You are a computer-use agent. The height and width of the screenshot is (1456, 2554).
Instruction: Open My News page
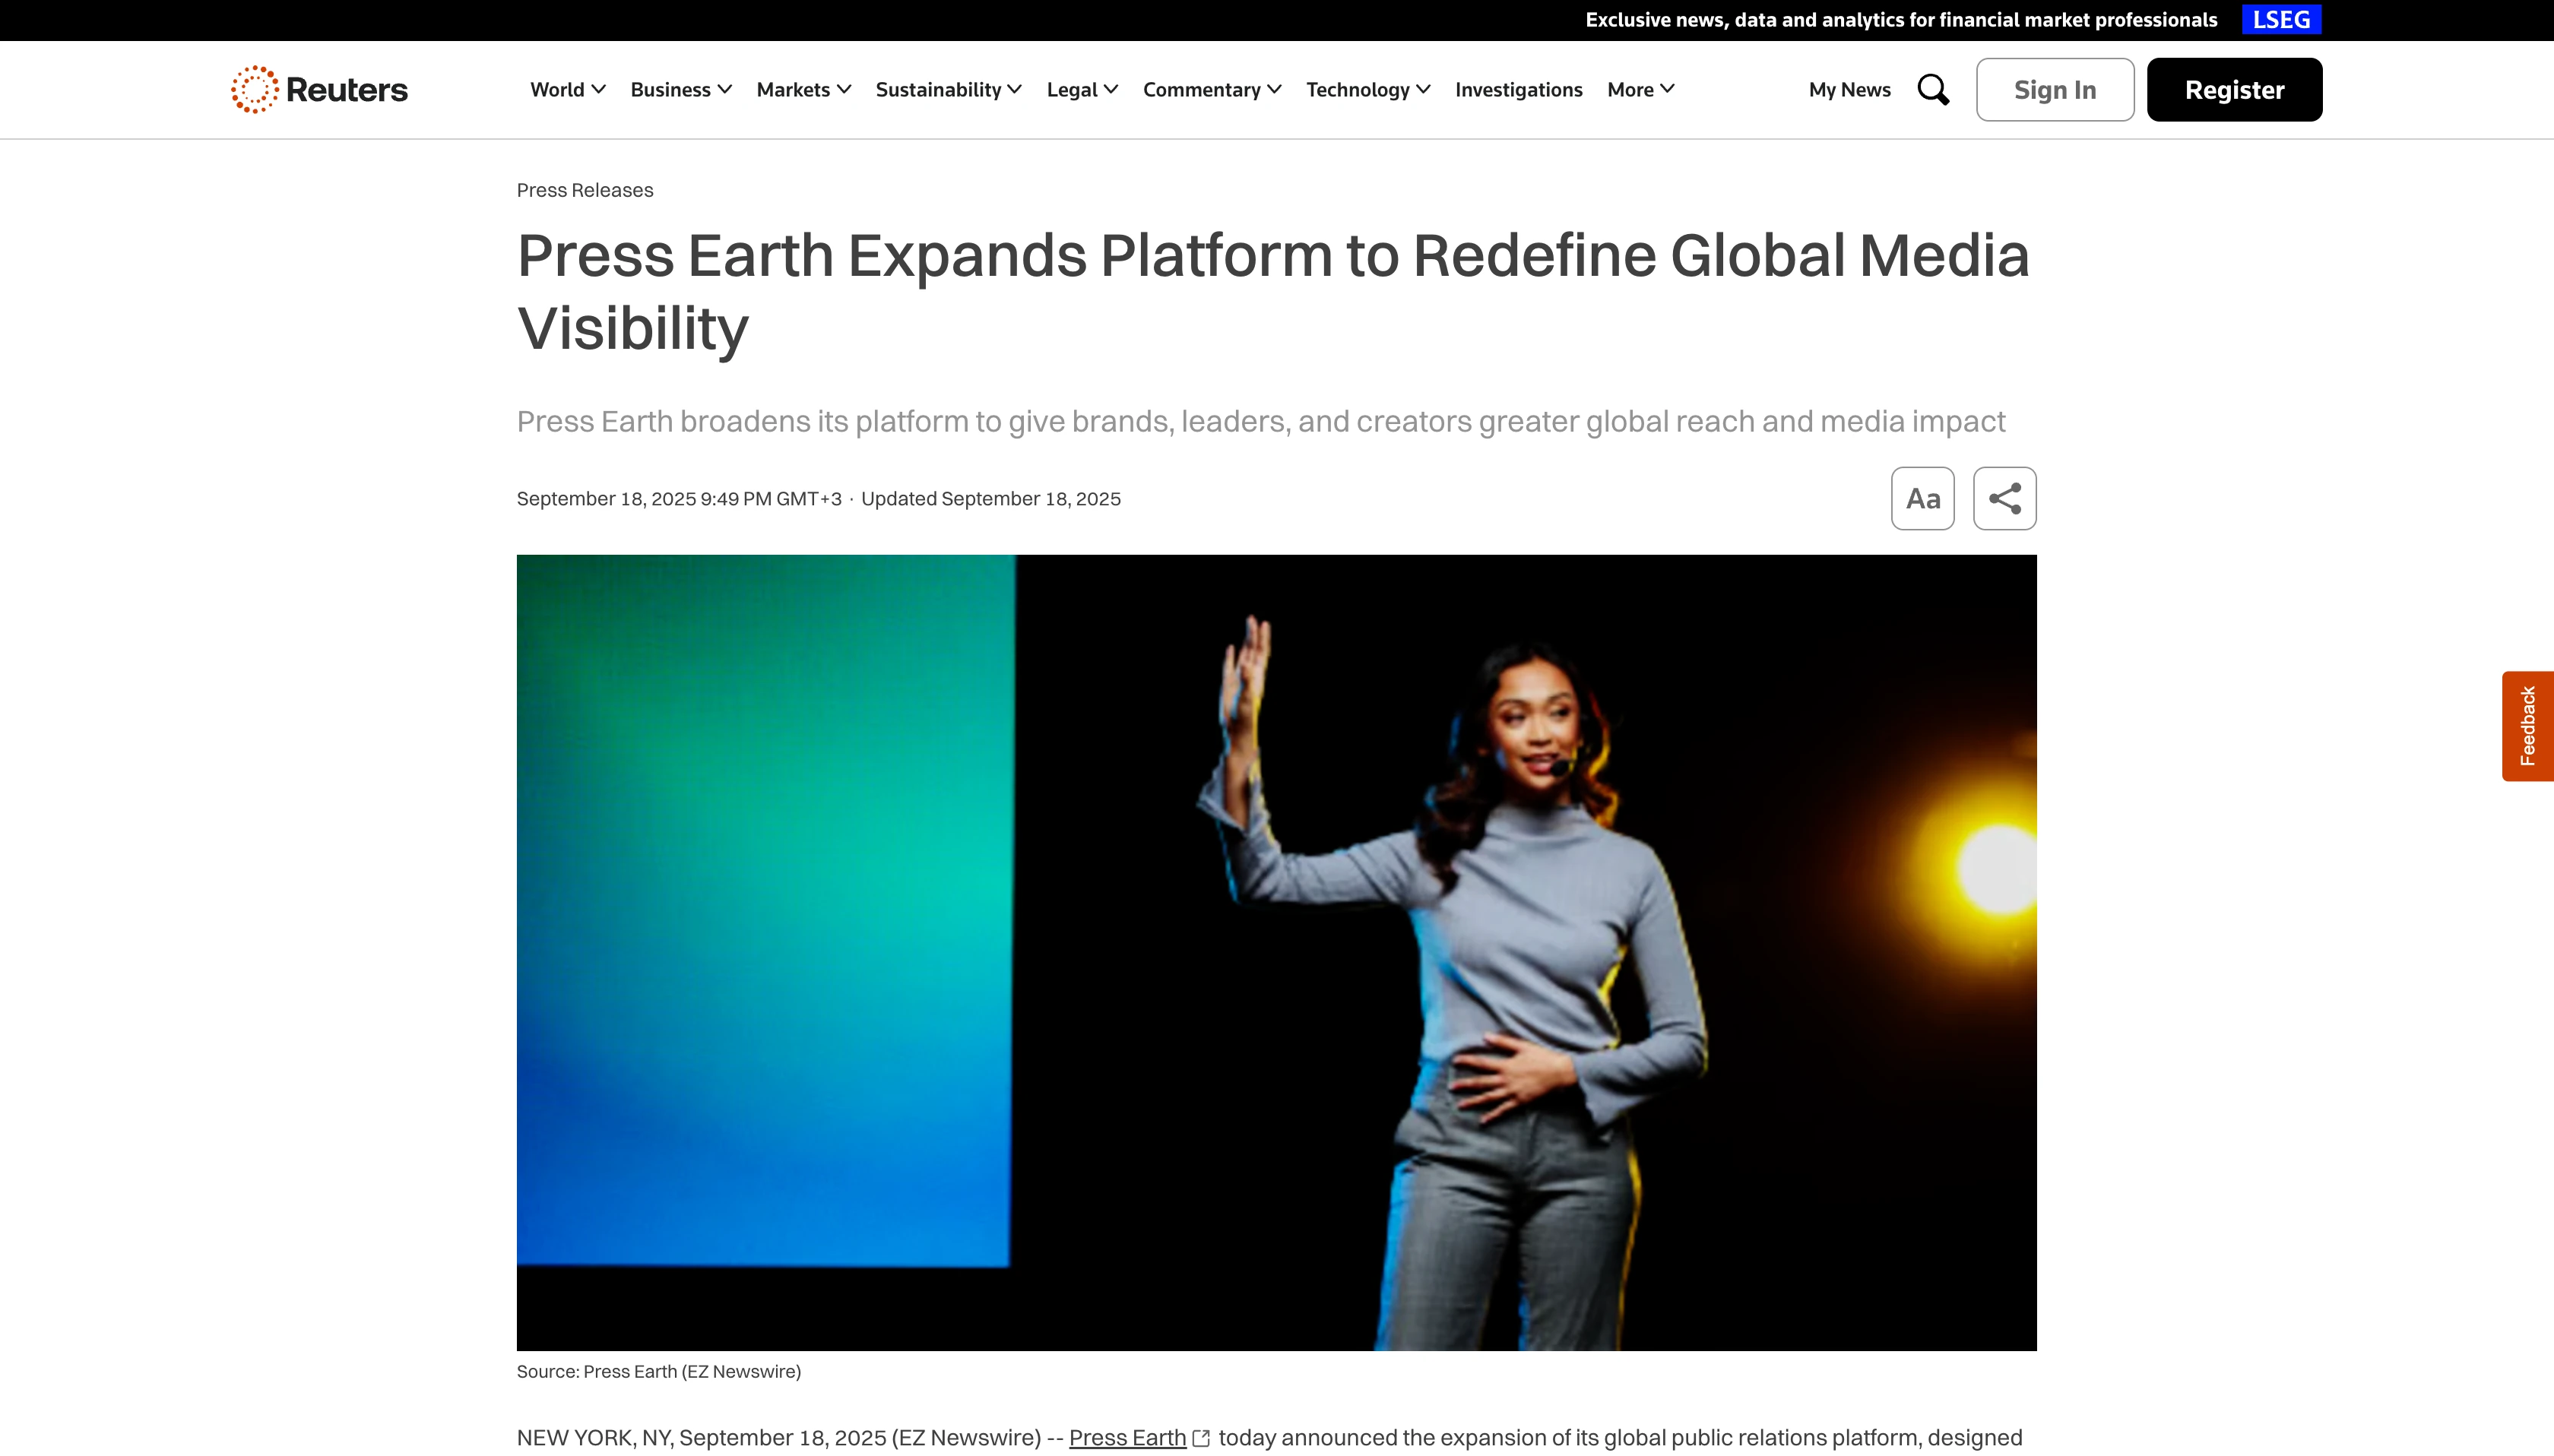(1849, 90)
